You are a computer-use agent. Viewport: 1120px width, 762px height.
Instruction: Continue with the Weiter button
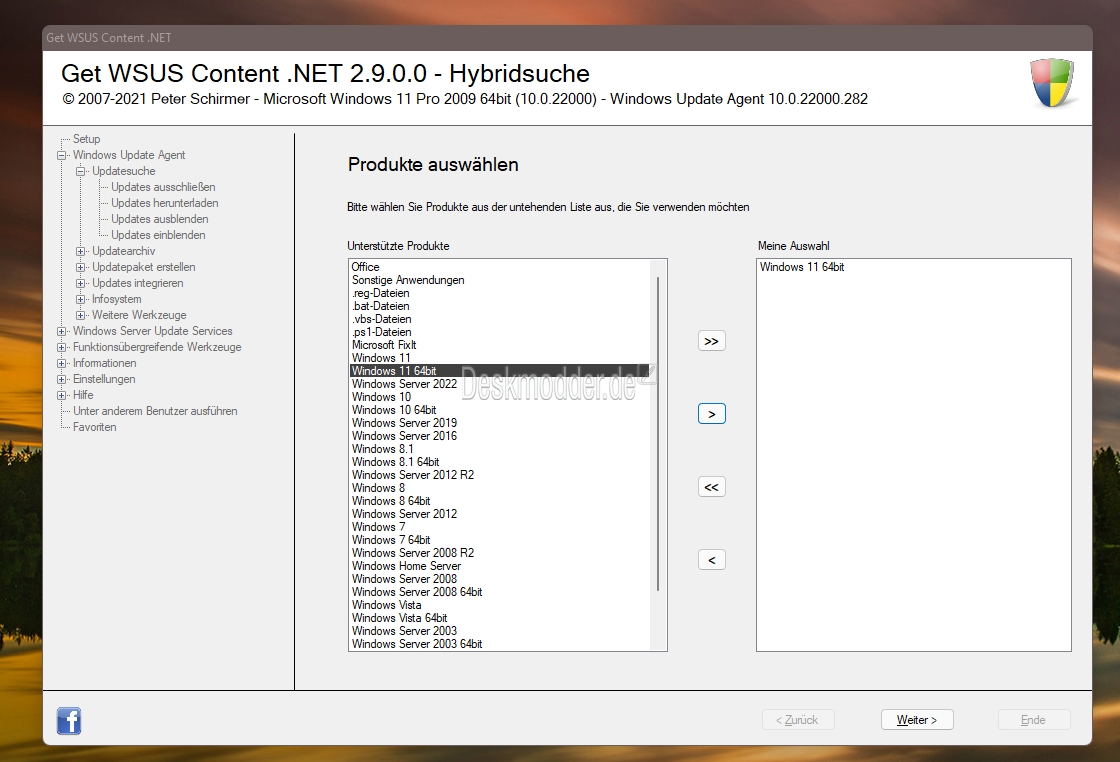pyautogui.click(x=917, y=720)
